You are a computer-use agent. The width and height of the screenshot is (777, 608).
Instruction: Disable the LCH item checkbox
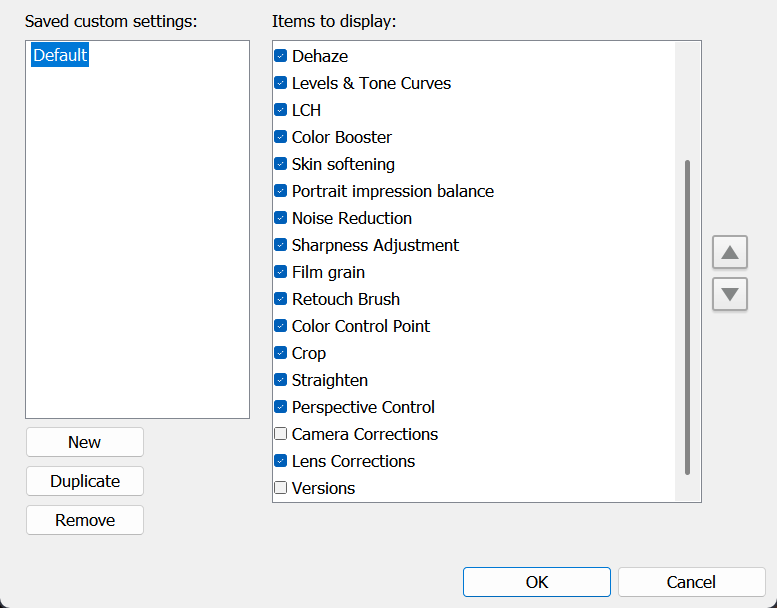pos(281,111)
